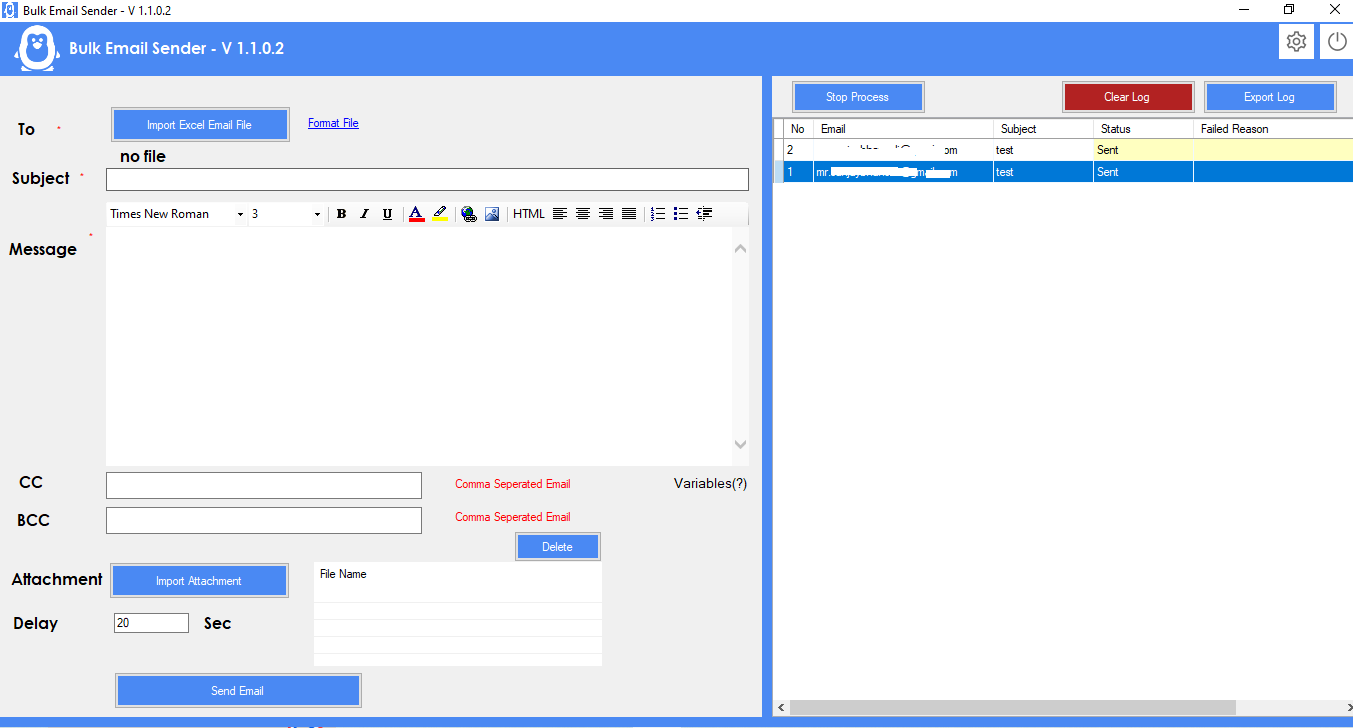
Task: Click inside the Subject input field
Action: coord(427,179)
